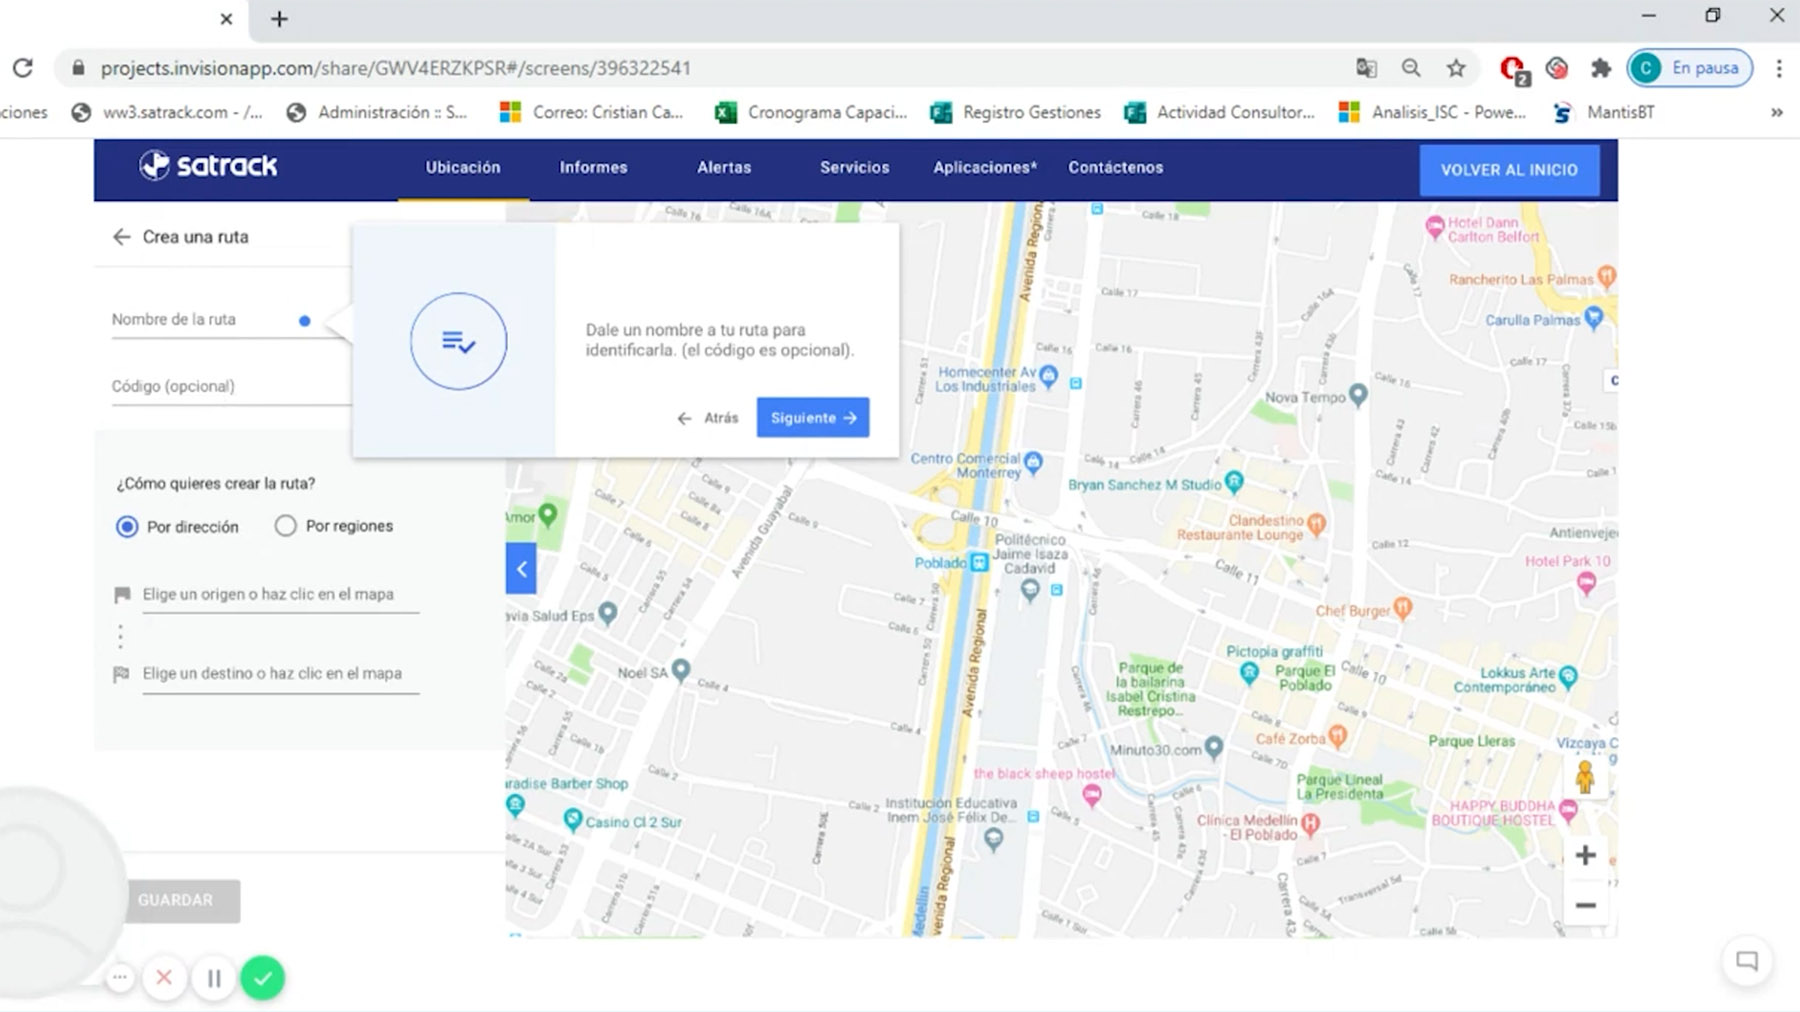Close the current browser tab
The height and width of the screenshot is (1012, 1800).
pyautogui.click(x=226, y=19)
